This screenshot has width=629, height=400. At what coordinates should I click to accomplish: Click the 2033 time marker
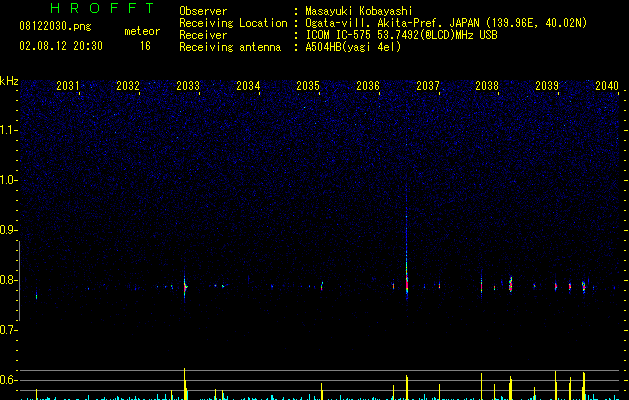(x=188, y=86)
